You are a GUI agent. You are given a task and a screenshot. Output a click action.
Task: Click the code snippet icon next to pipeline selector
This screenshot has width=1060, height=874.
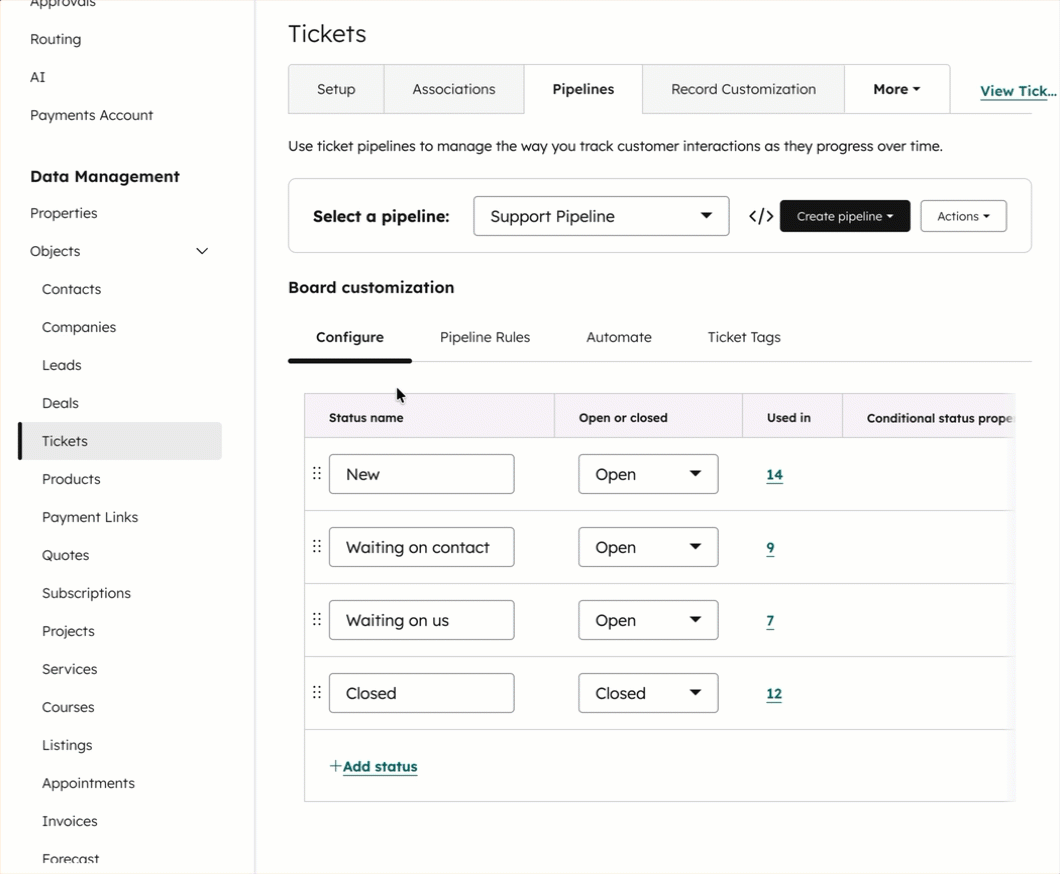pyautogui.click(x=760, y=215)
